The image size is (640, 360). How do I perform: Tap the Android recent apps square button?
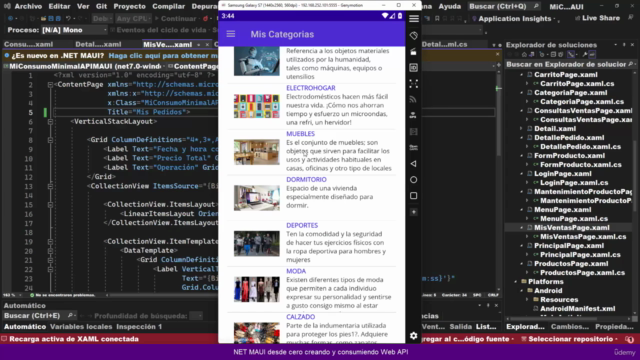pos(413,196)
